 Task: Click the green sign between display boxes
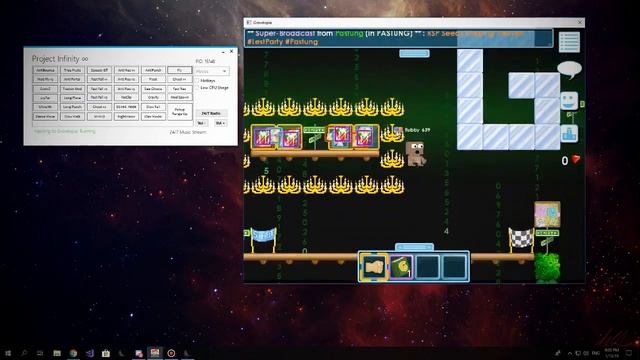[314, 135]
